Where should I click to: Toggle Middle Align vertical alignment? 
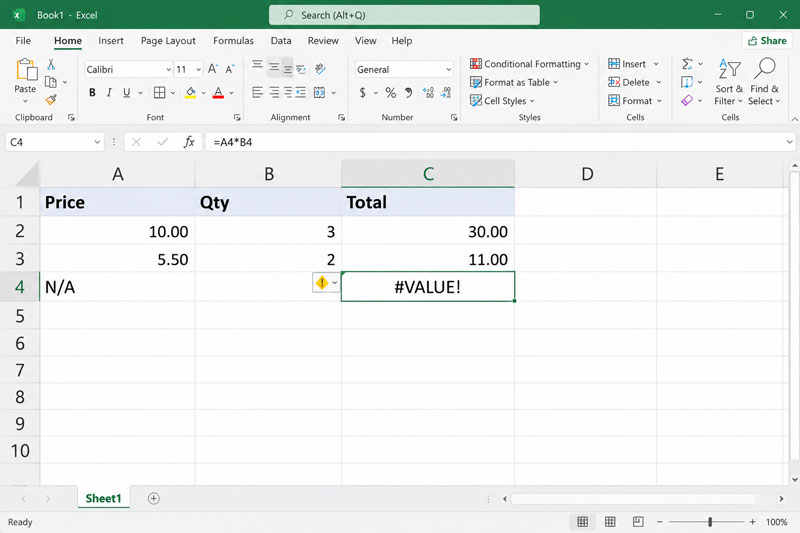(274, 67)
